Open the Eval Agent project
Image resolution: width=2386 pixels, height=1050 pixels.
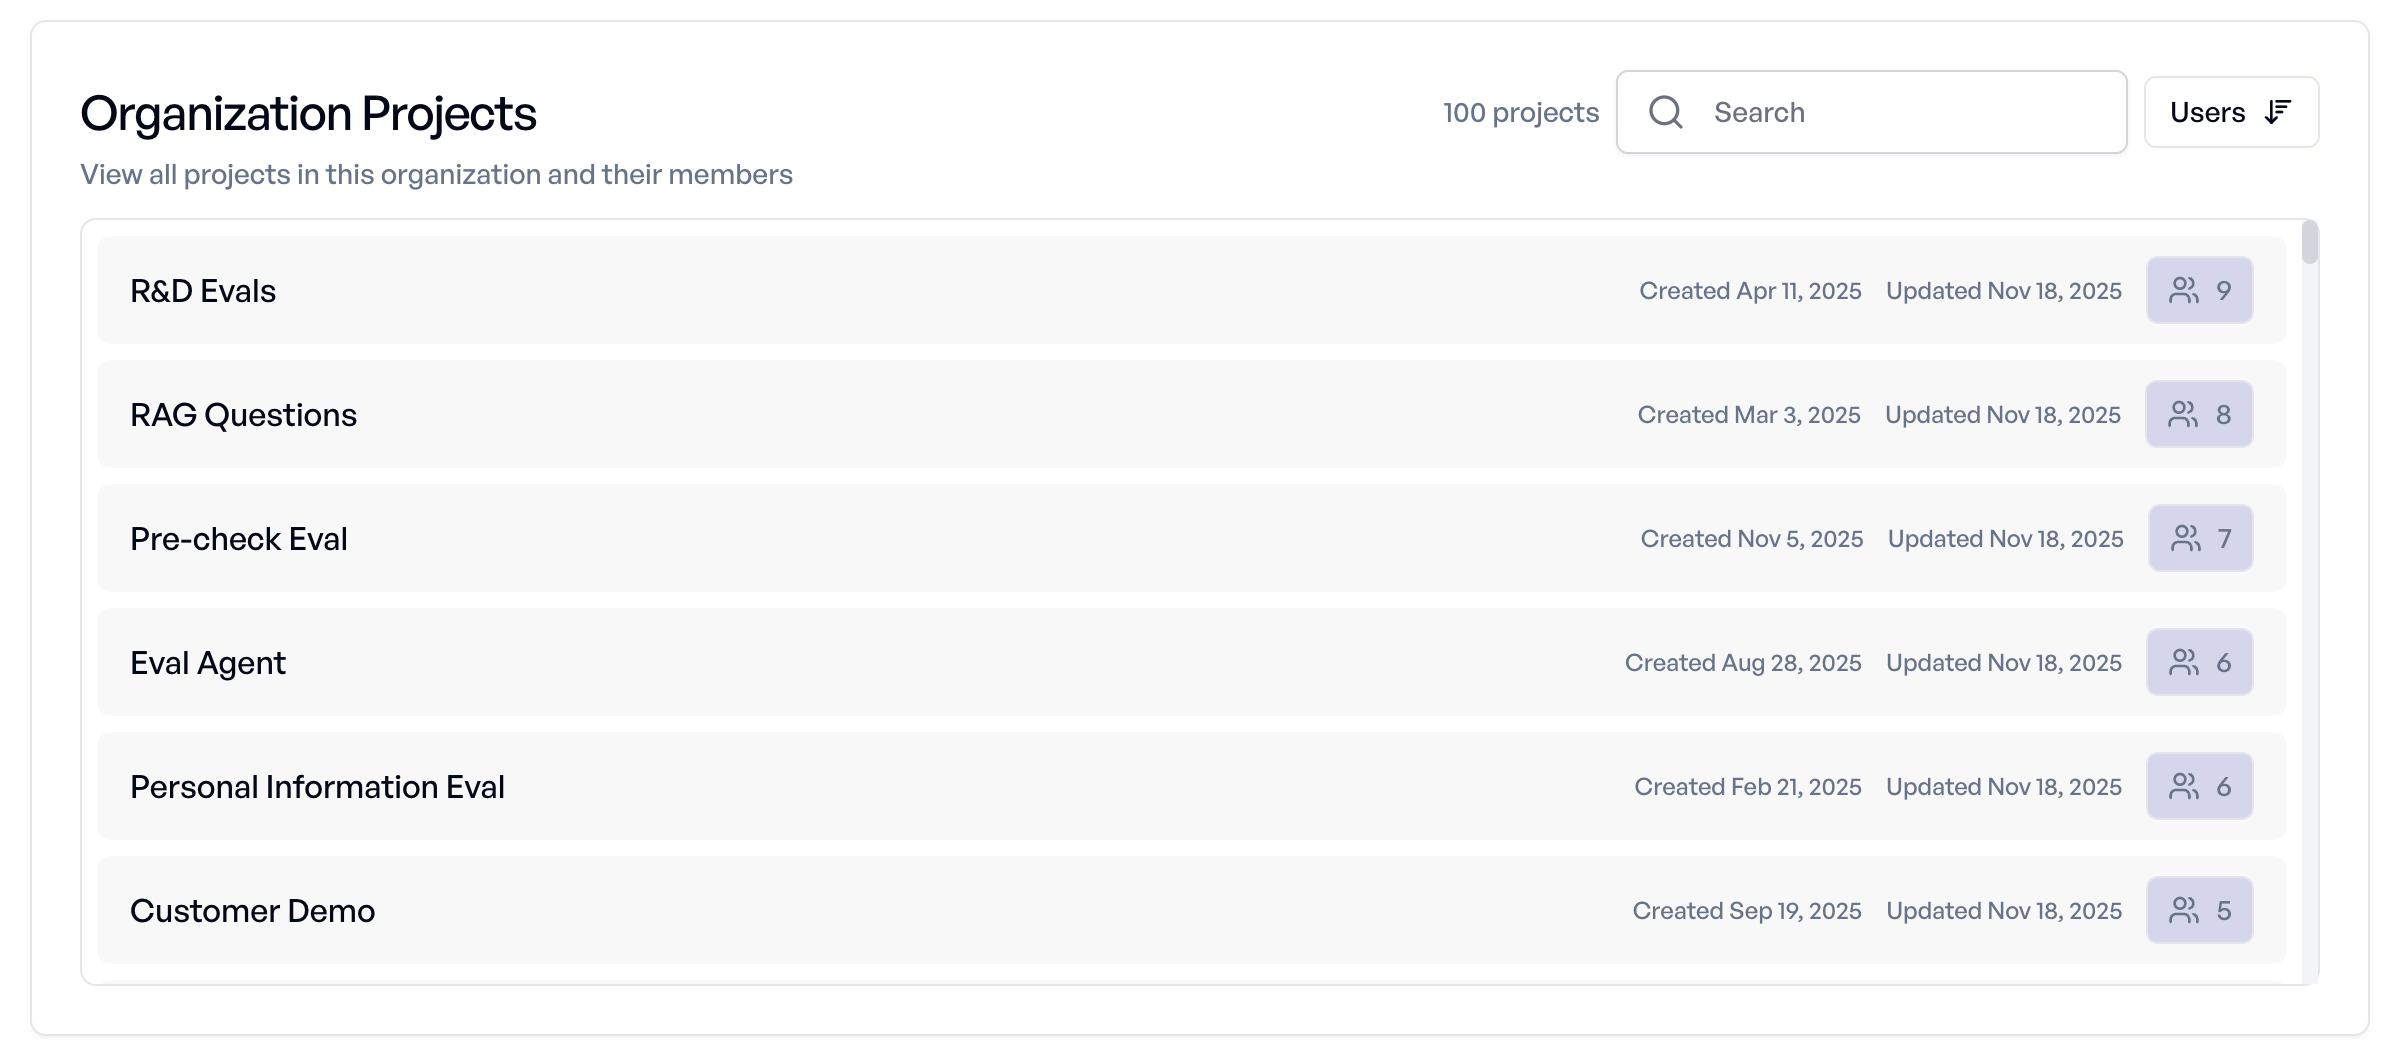tap(208, 663)
